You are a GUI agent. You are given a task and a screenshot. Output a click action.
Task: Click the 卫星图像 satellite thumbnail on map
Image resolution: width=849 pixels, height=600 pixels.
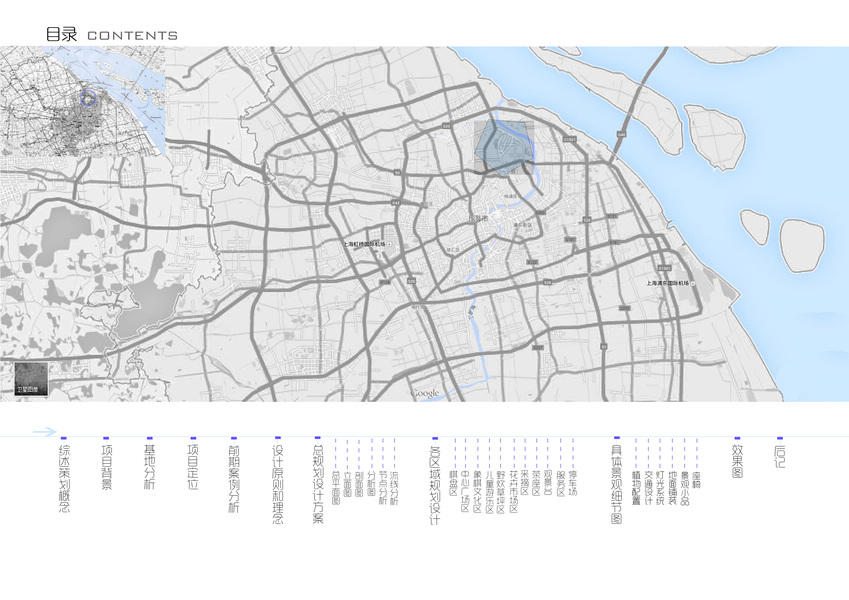coord(31,379)
